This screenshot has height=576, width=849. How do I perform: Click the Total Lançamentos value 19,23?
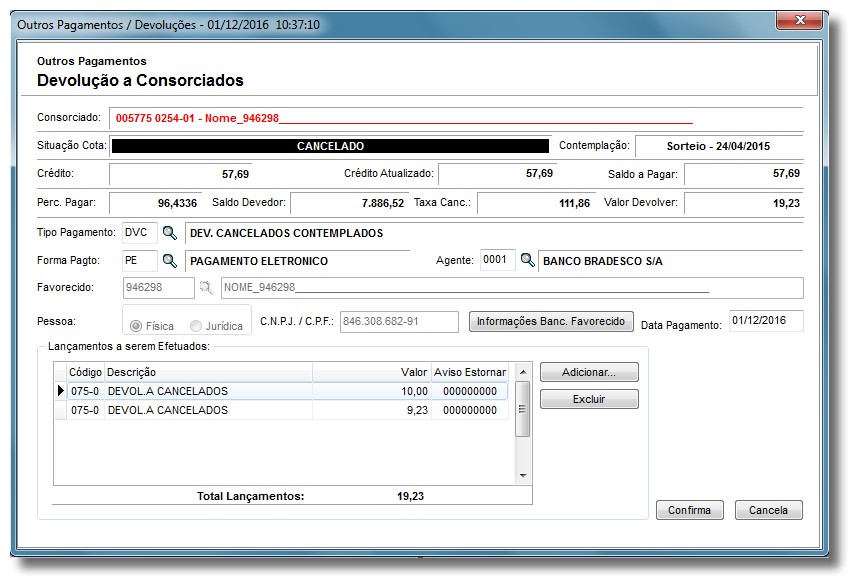click(x=410, y=496)
